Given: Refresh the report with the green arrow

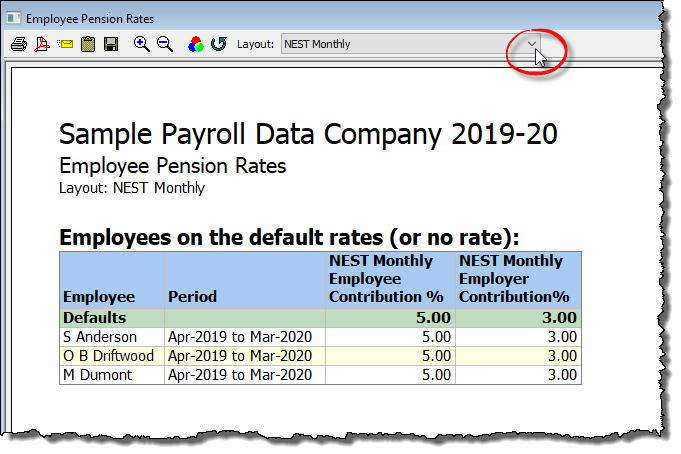Looking at the screenshot, I should pyautogui.click(x=219, y=44).
